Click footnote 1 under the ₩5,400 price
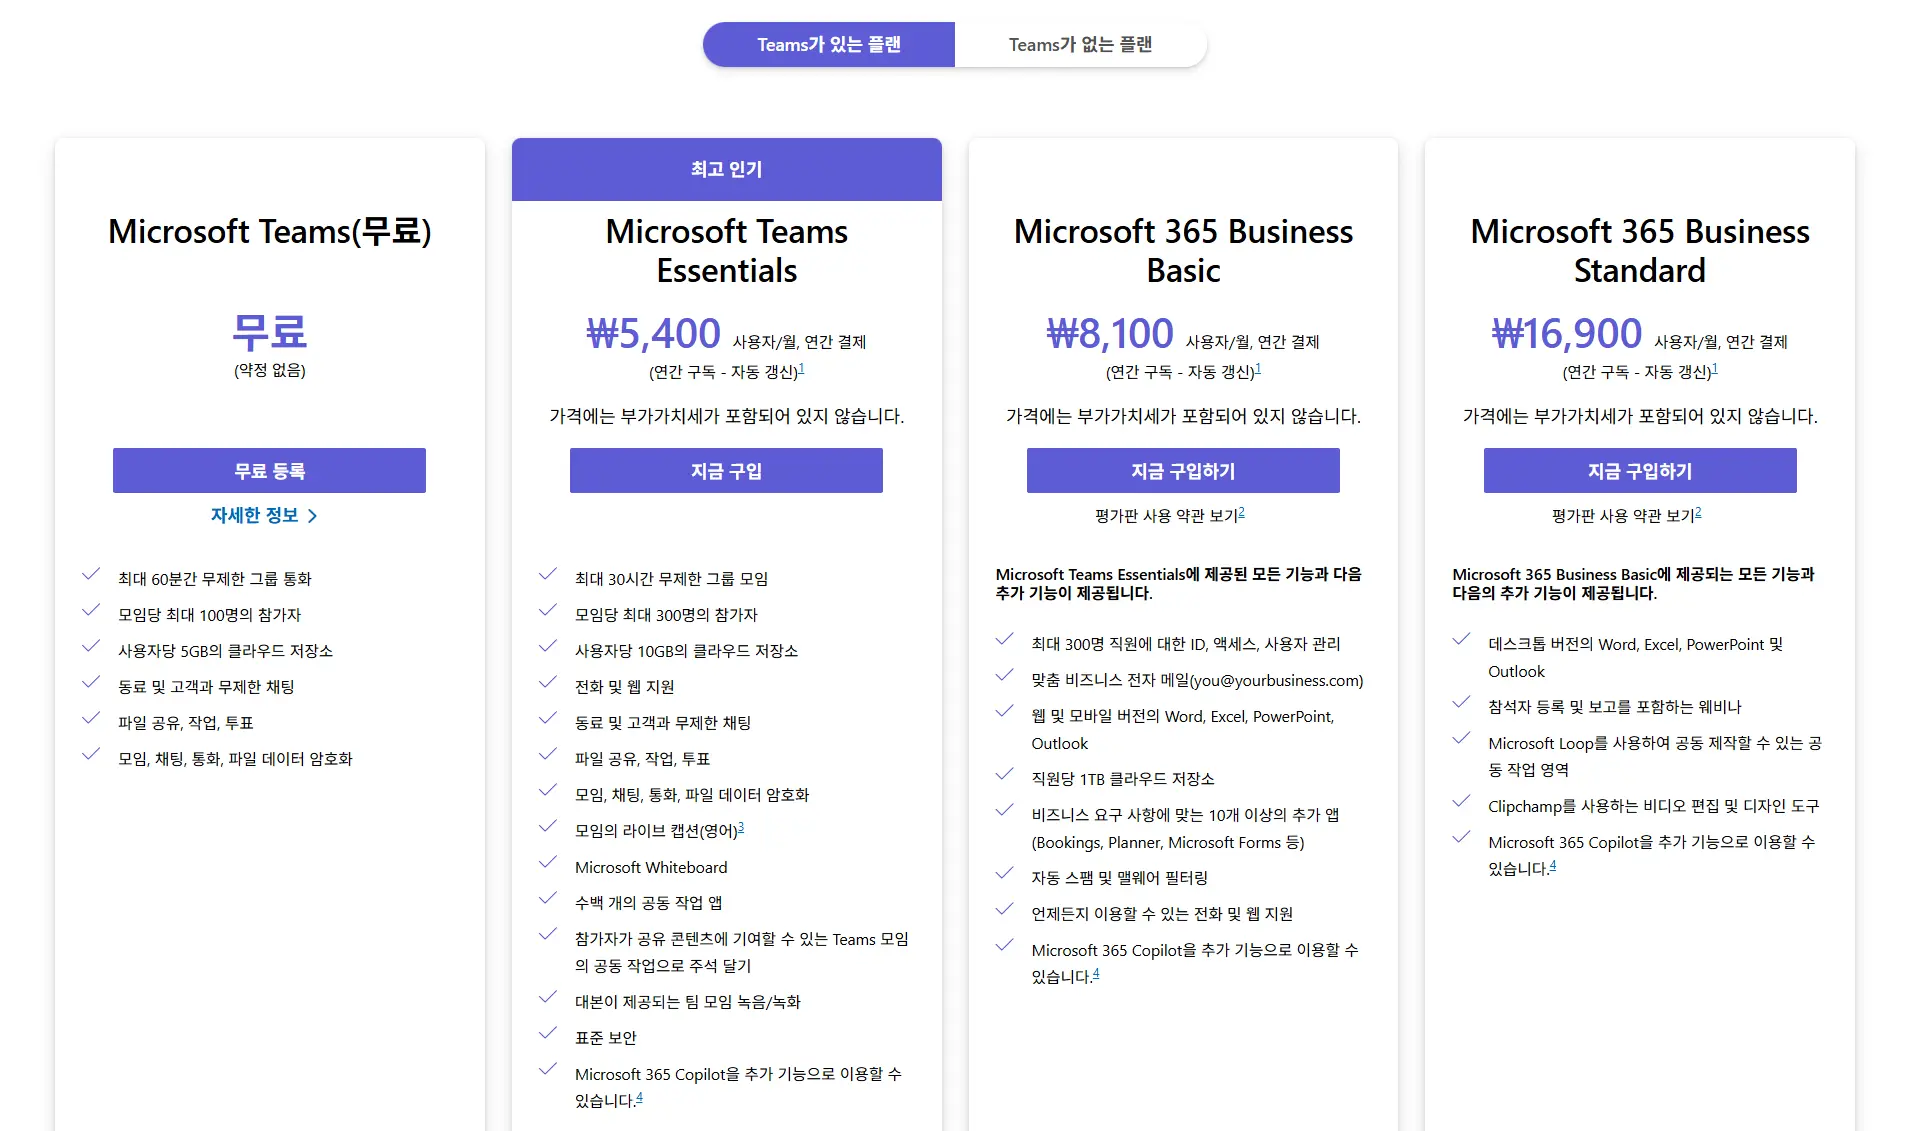Image resolution: width=1914 pixels, height=1131 pixels. [x=801, y=368]
